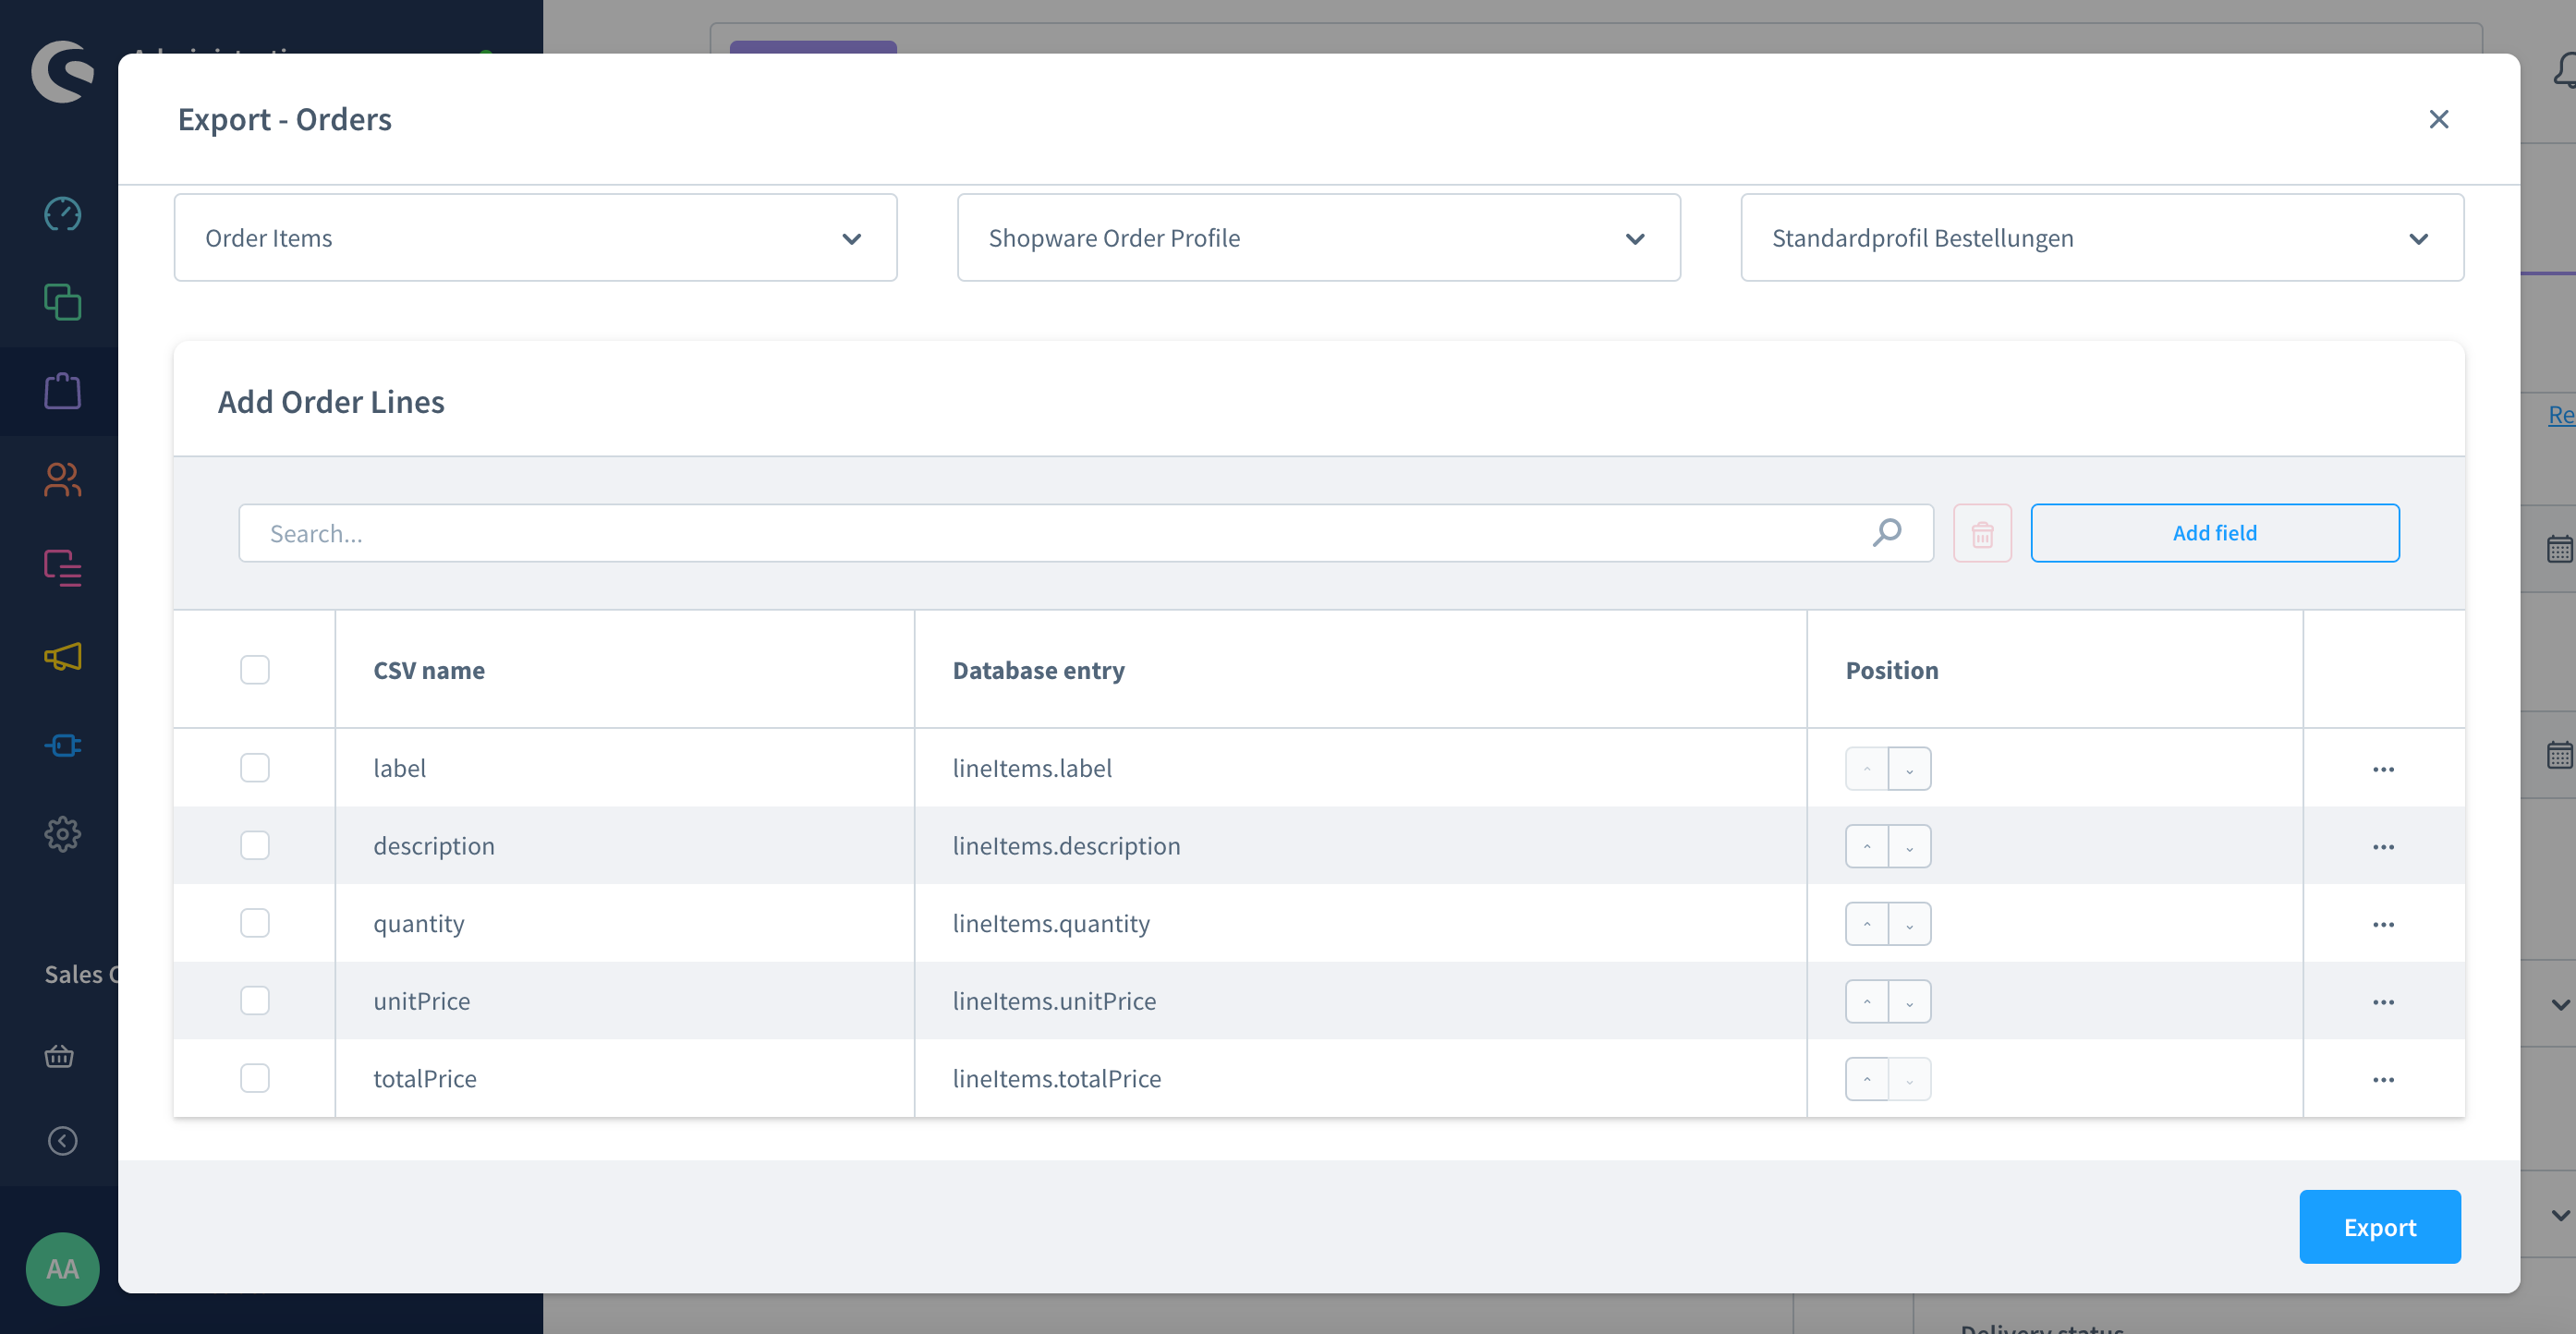Open context menu for unitPrice row
Screen dimensions: 2576x1334
[x=2383, y=1002]
